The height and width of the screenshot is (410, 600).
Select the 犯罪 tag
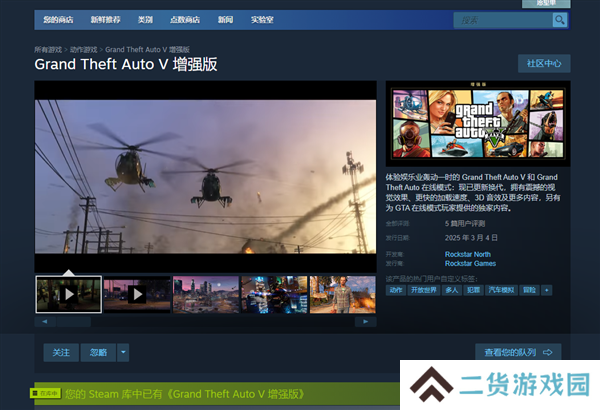(x=473, y=290)
